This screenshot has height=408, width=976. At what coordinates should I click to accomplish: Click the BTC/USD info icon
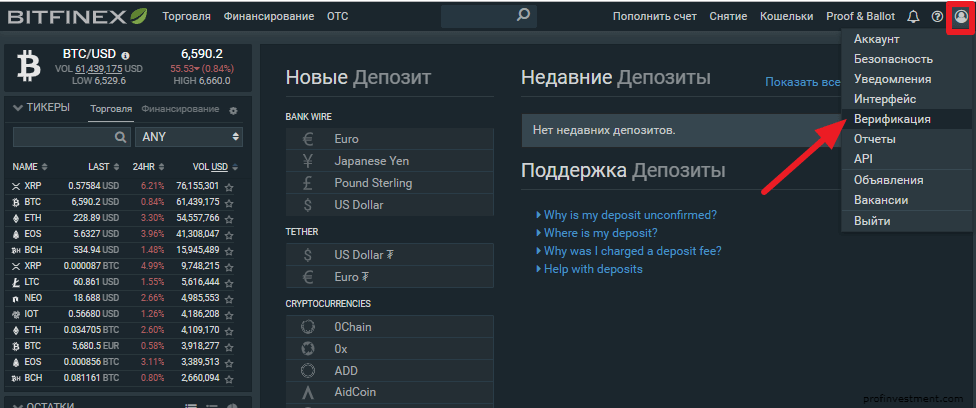(126, 55)
